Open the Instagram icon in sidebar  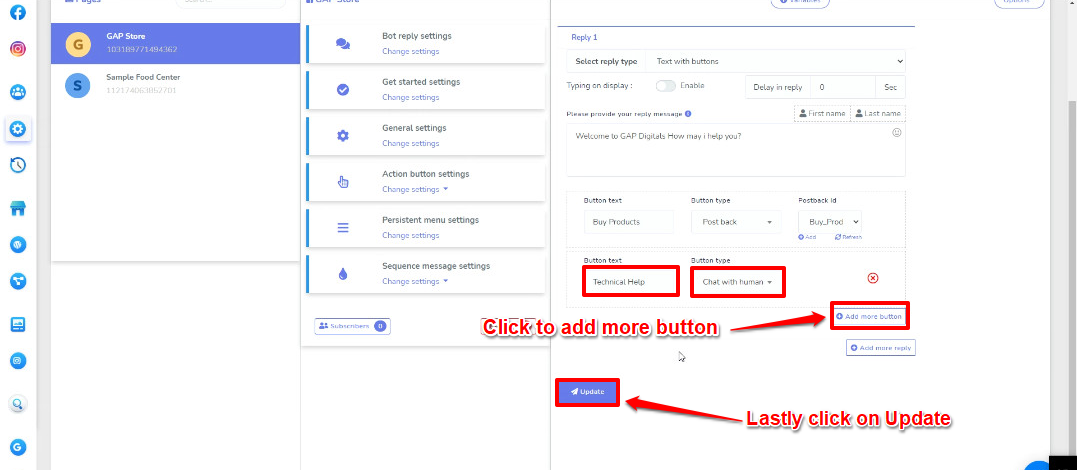pyautogui.click(x=18, y=49)
